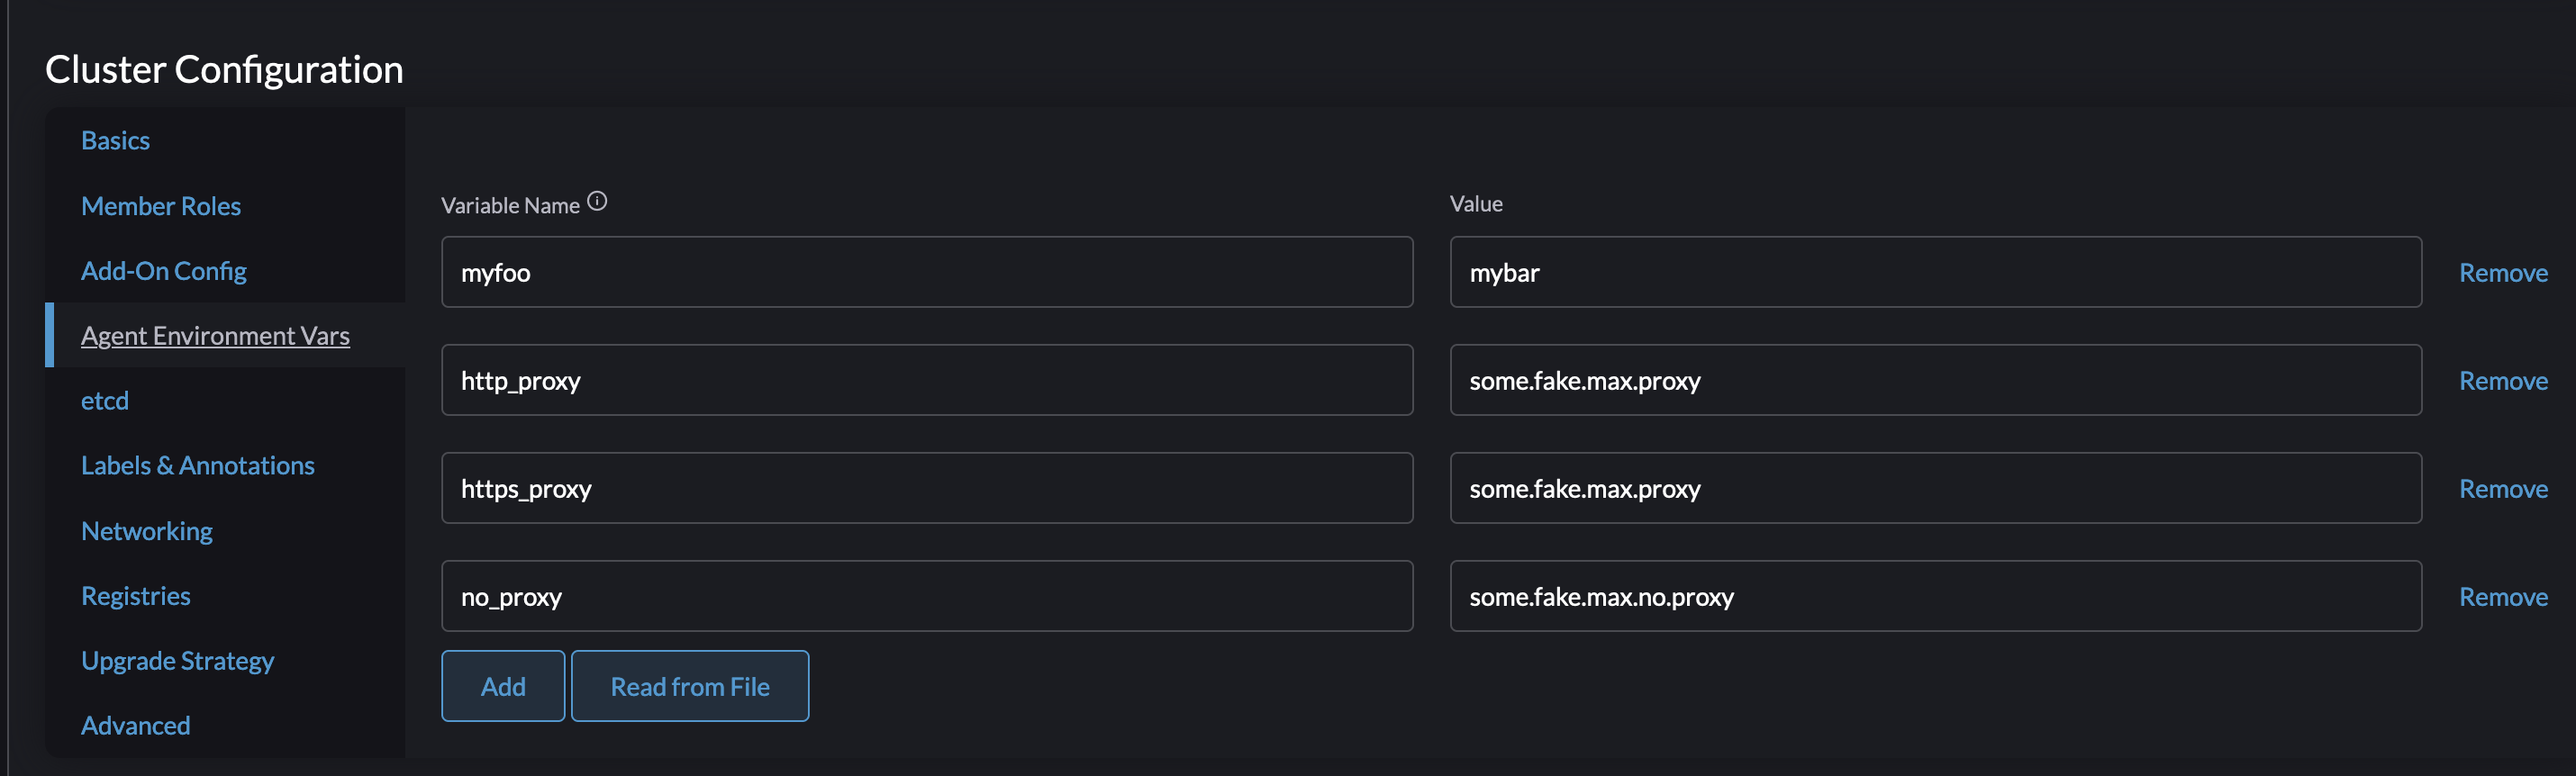Open the Advanced tab
2576x776 pixels.
136,726
